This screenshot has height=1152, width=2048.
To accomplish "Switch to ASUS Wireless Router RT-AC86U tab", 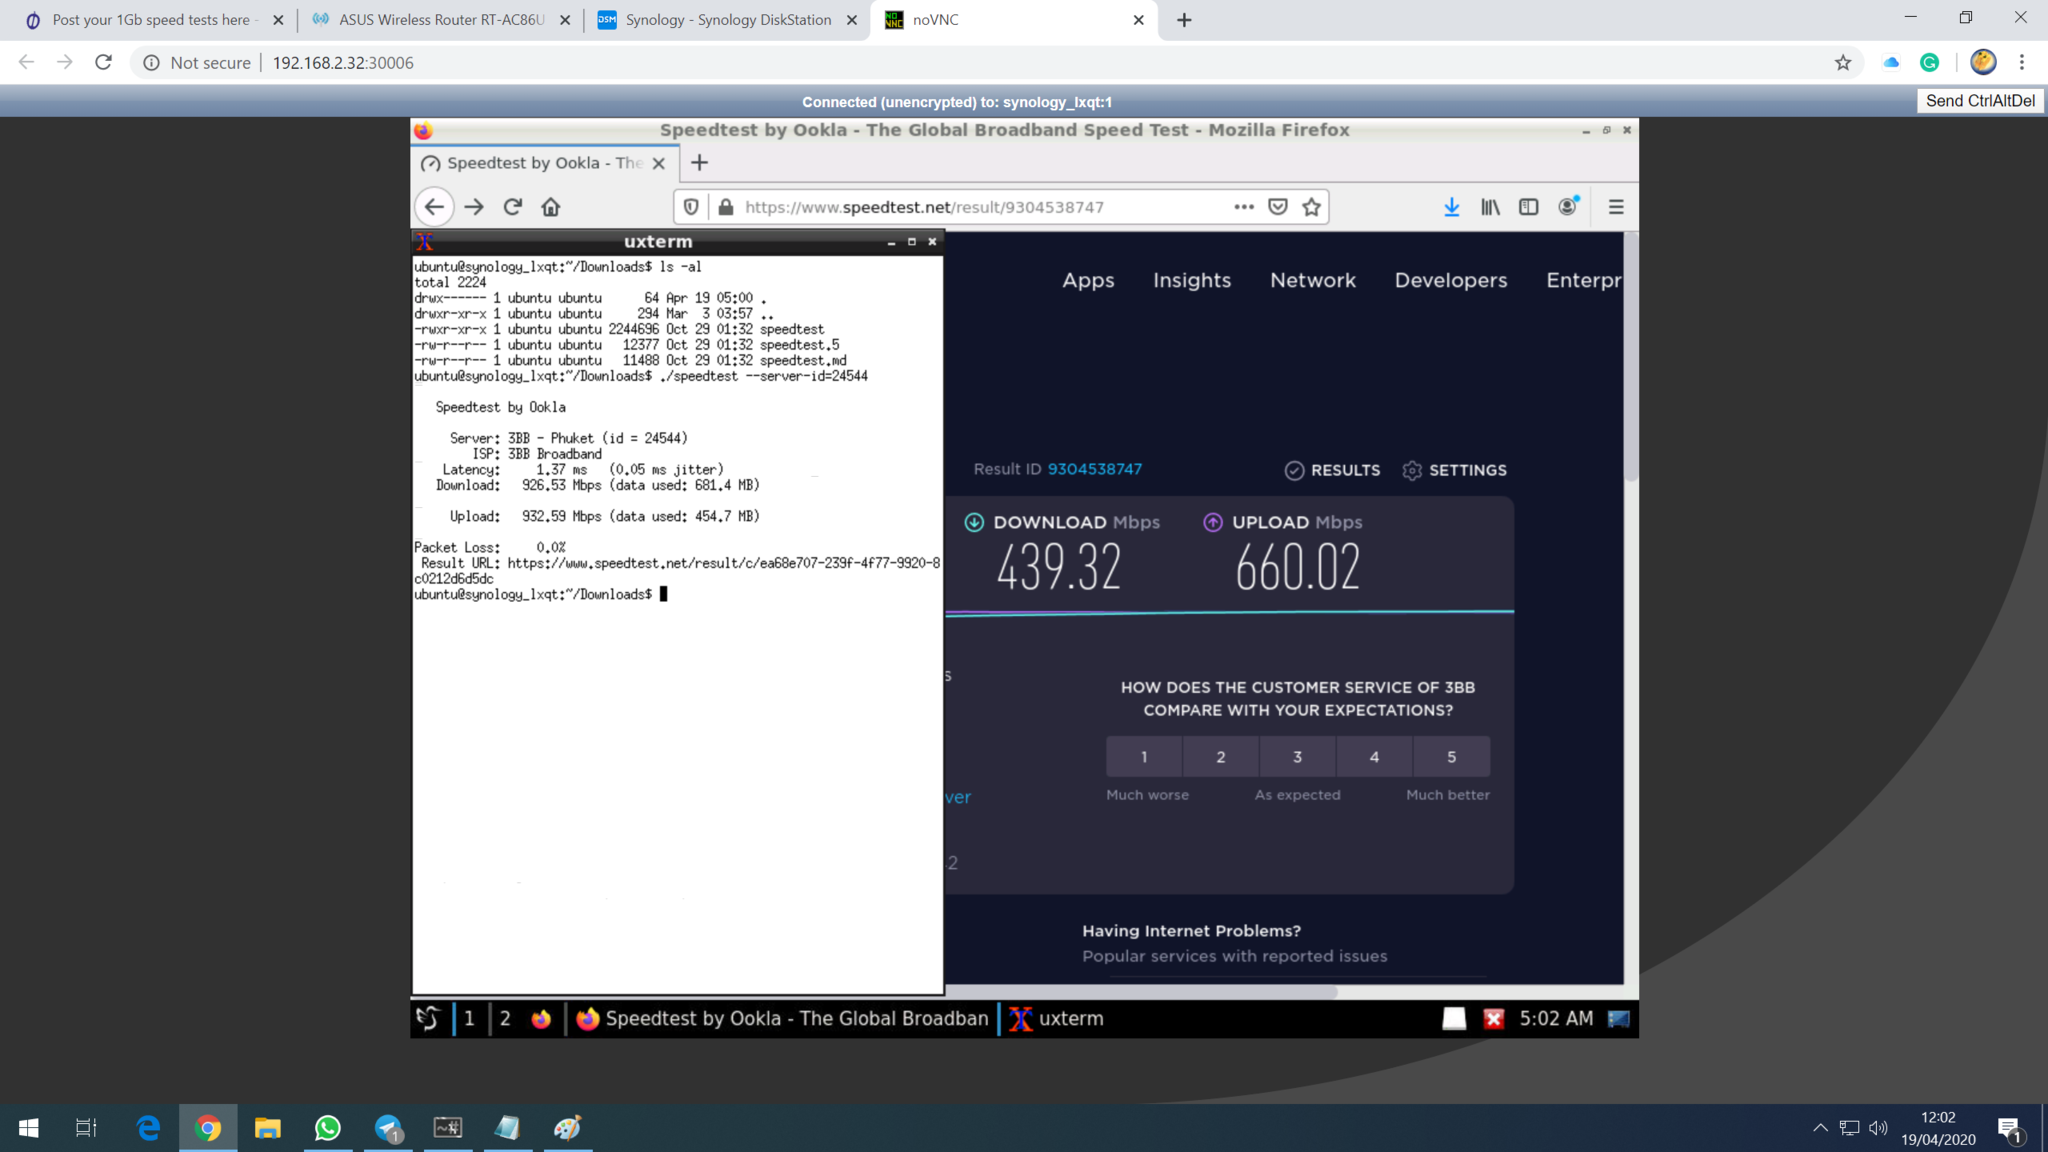I will pos(441,20).
